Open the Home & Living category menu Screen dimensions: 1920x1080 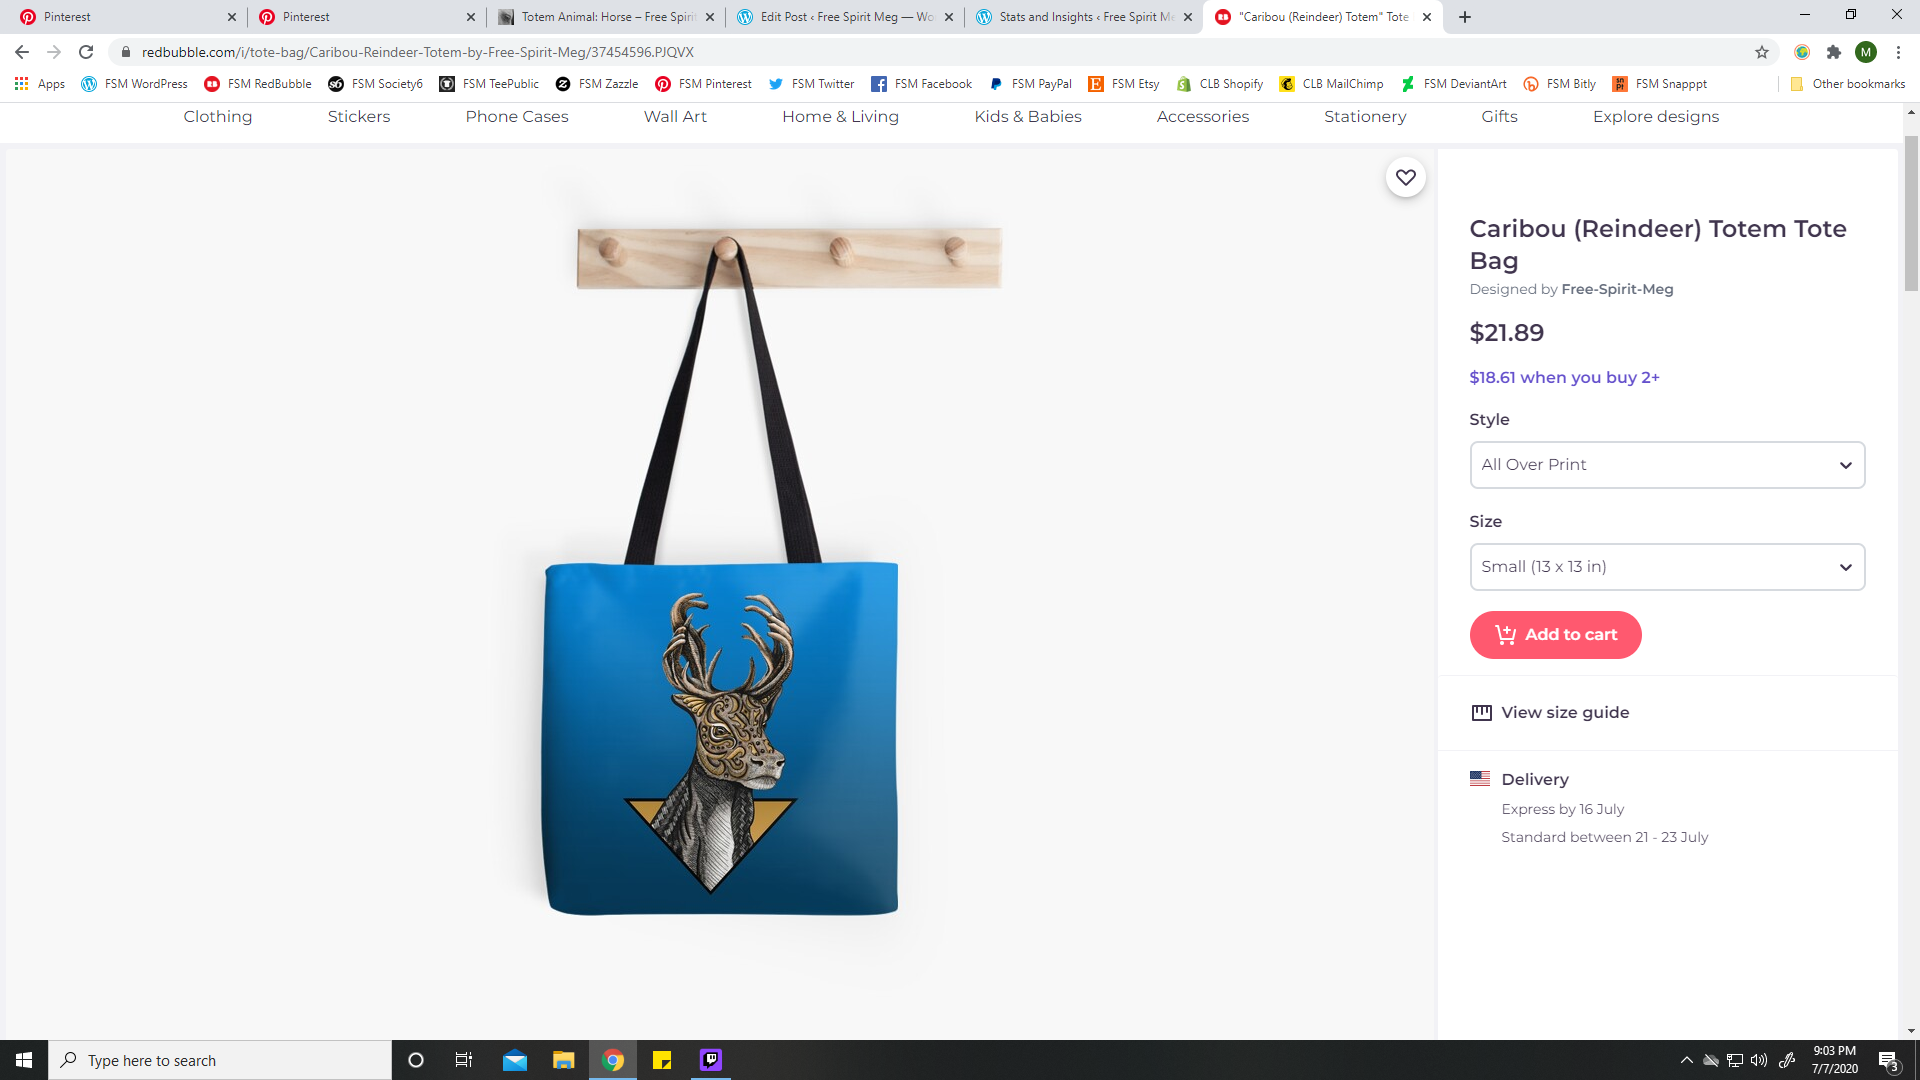click(x=840, y=117)
